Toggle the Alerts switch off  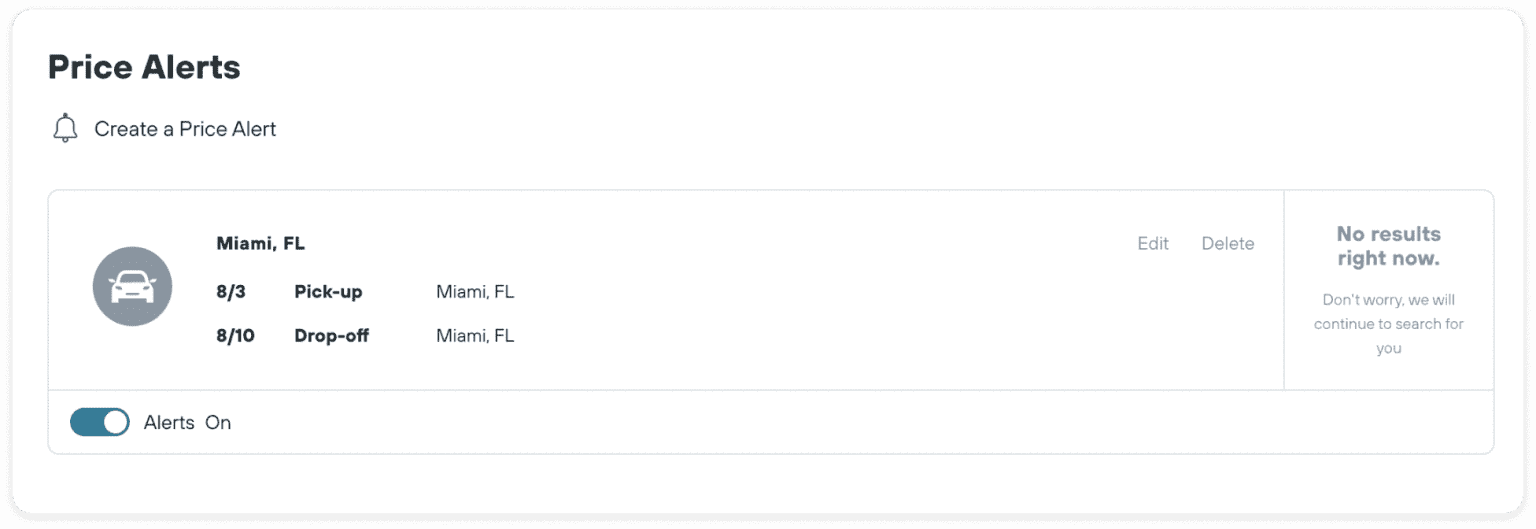(x=99, y=422)
